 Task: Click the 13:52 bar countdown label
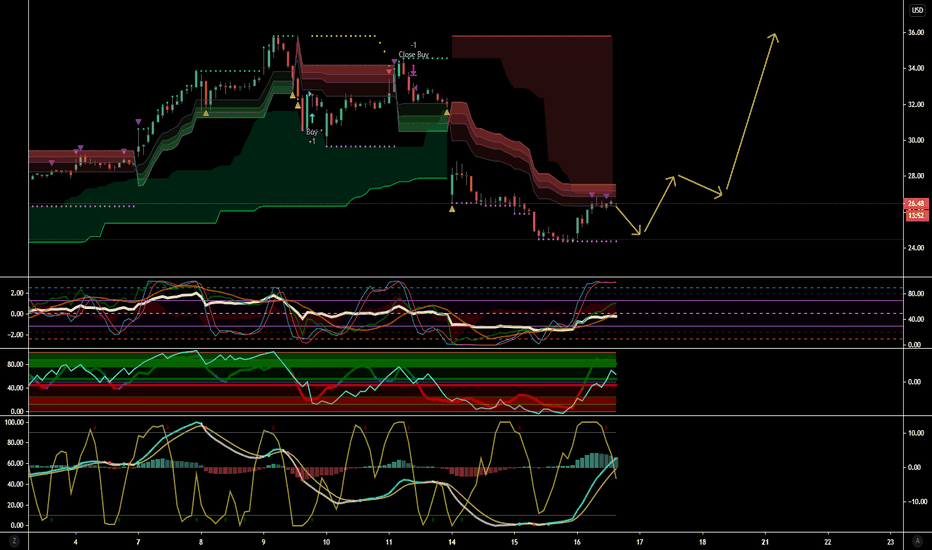916,215
